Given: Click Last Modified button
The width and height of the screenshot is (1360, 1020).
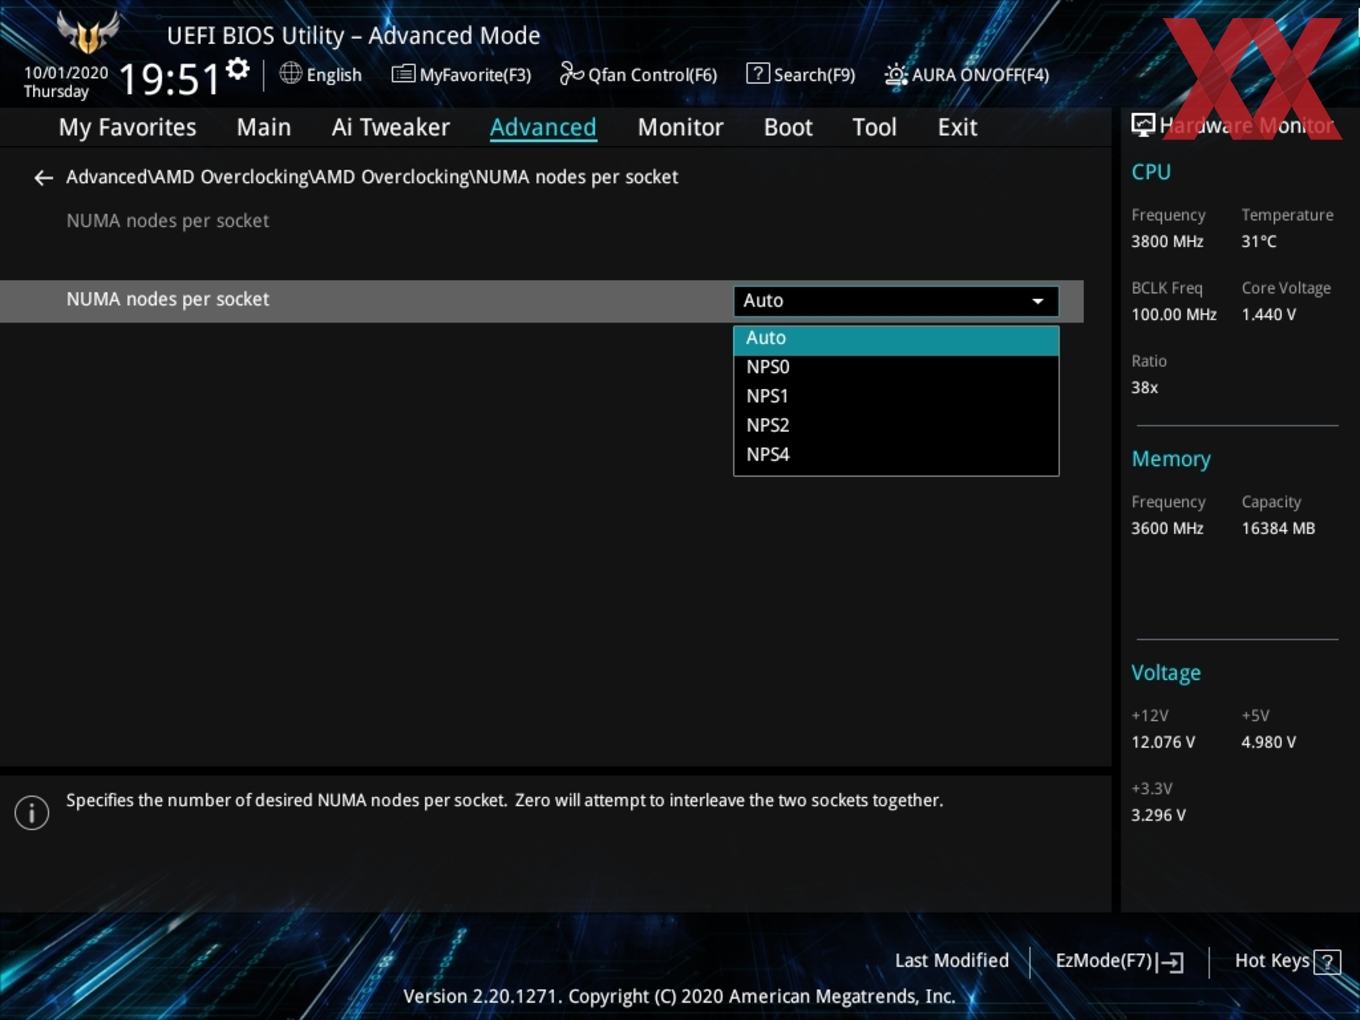Looking at the screenshot, I should (x=951, y=961).
